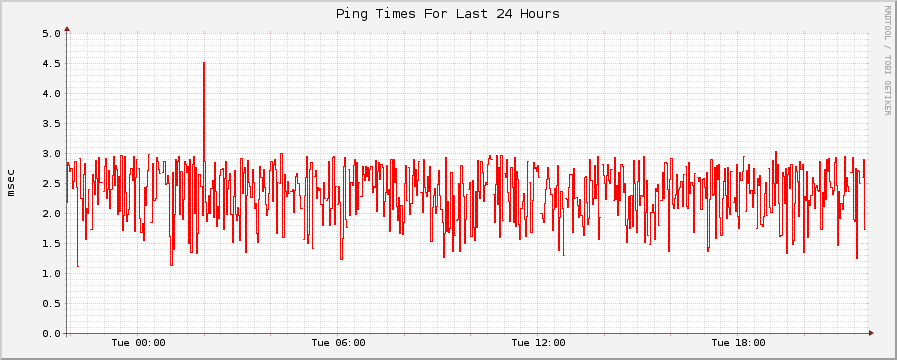
Task: Click the "Tue 12:00" time label
Action: click(538, 343)
